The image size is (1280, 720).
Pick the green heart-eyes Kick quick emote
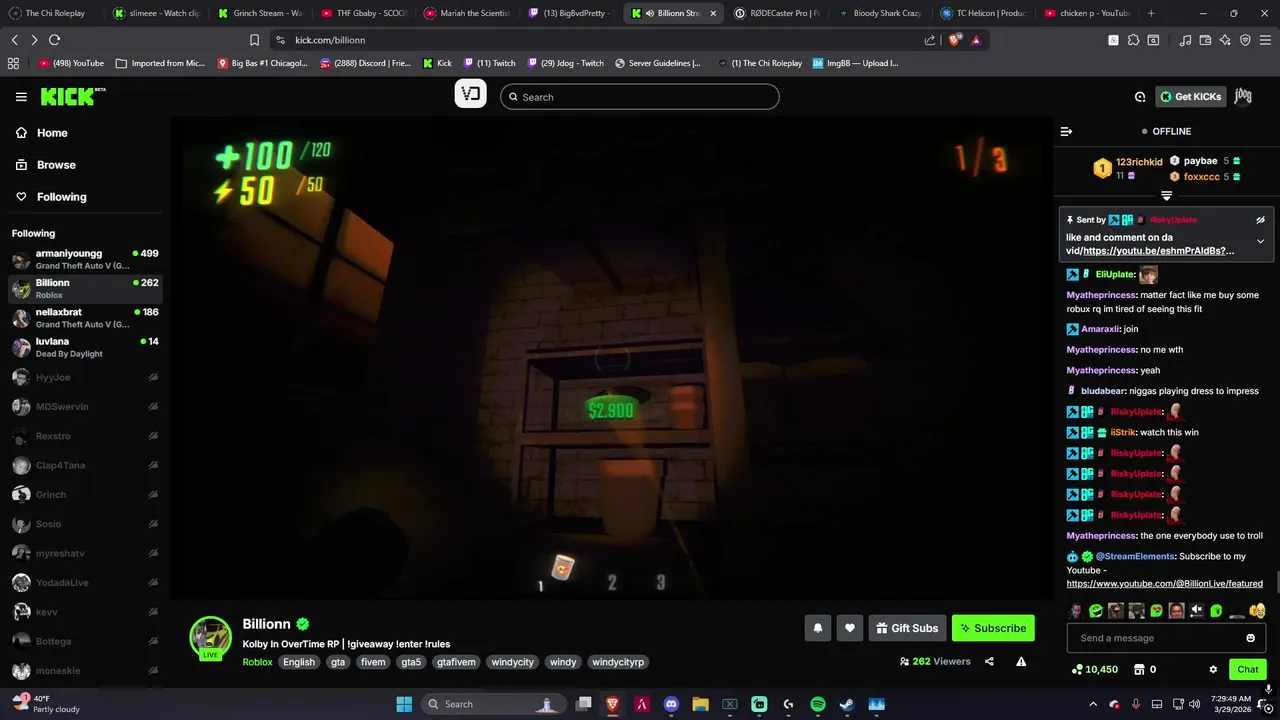tap(1157, 610)
